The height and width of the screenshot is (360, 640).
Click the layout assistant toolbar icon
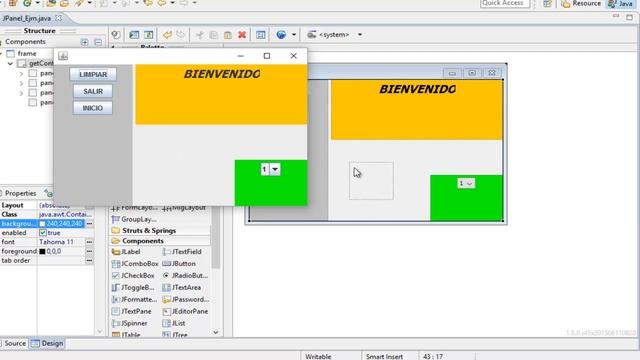[x=260, y=35]
